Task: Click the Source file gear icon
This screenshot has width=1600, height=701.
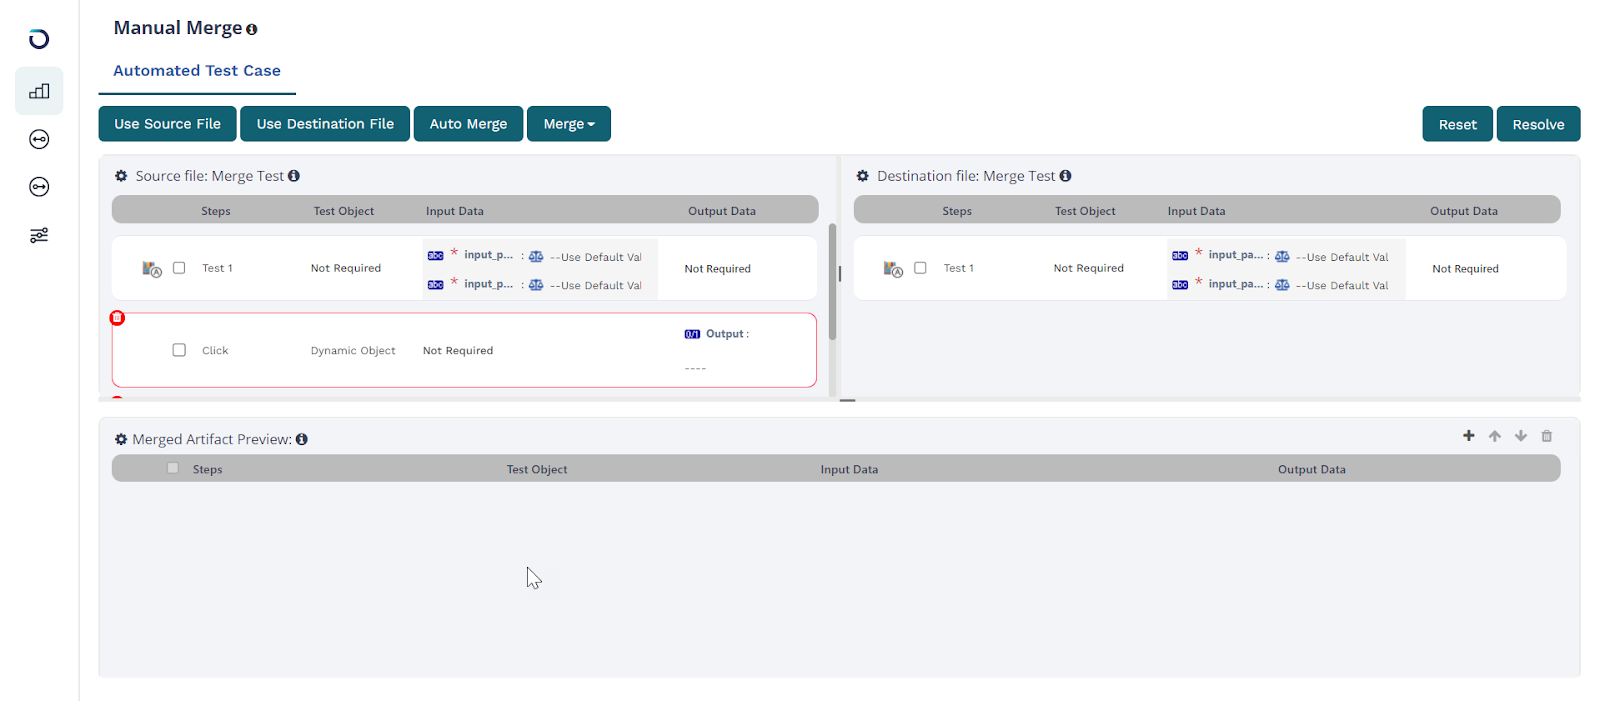Action: pyautogui.click(x=121, y=176)
